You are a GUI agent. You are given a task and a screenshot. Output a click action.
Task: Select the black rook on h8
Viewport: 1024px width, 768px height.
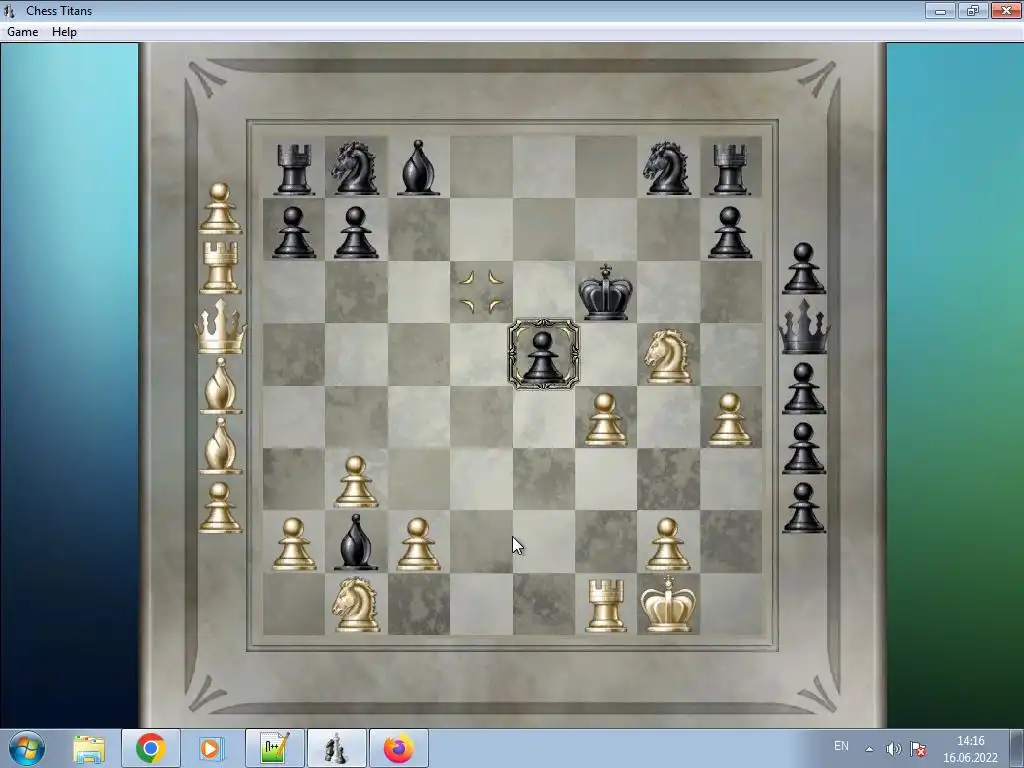[x=730, y=168]
